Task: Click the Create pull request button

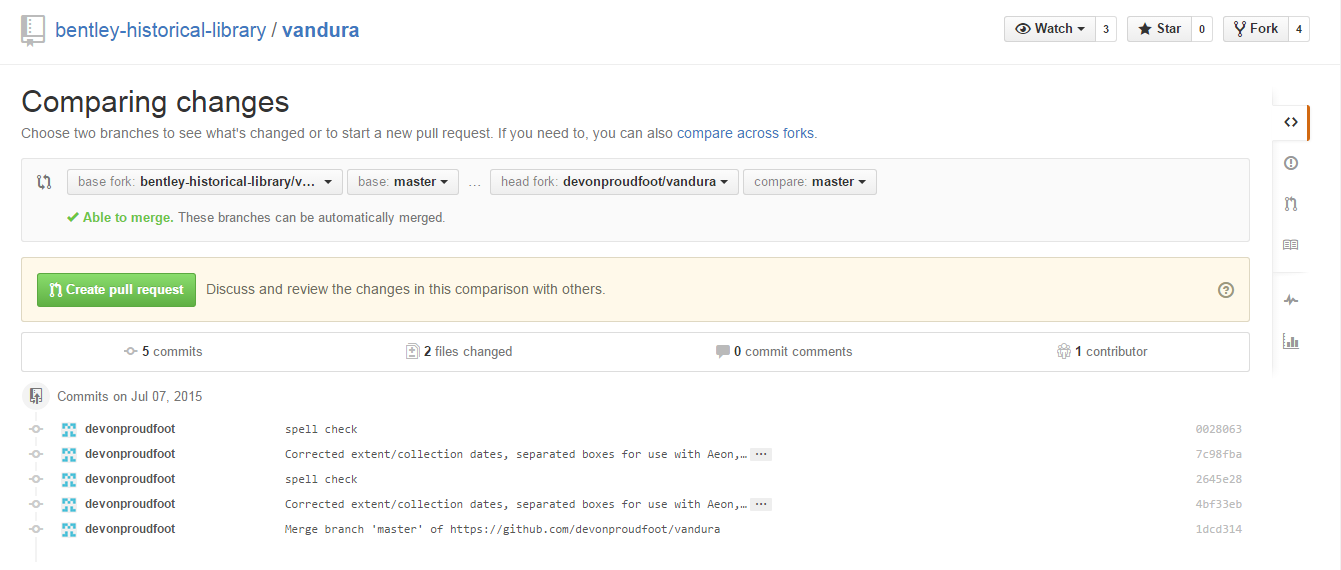Action: 116,290
